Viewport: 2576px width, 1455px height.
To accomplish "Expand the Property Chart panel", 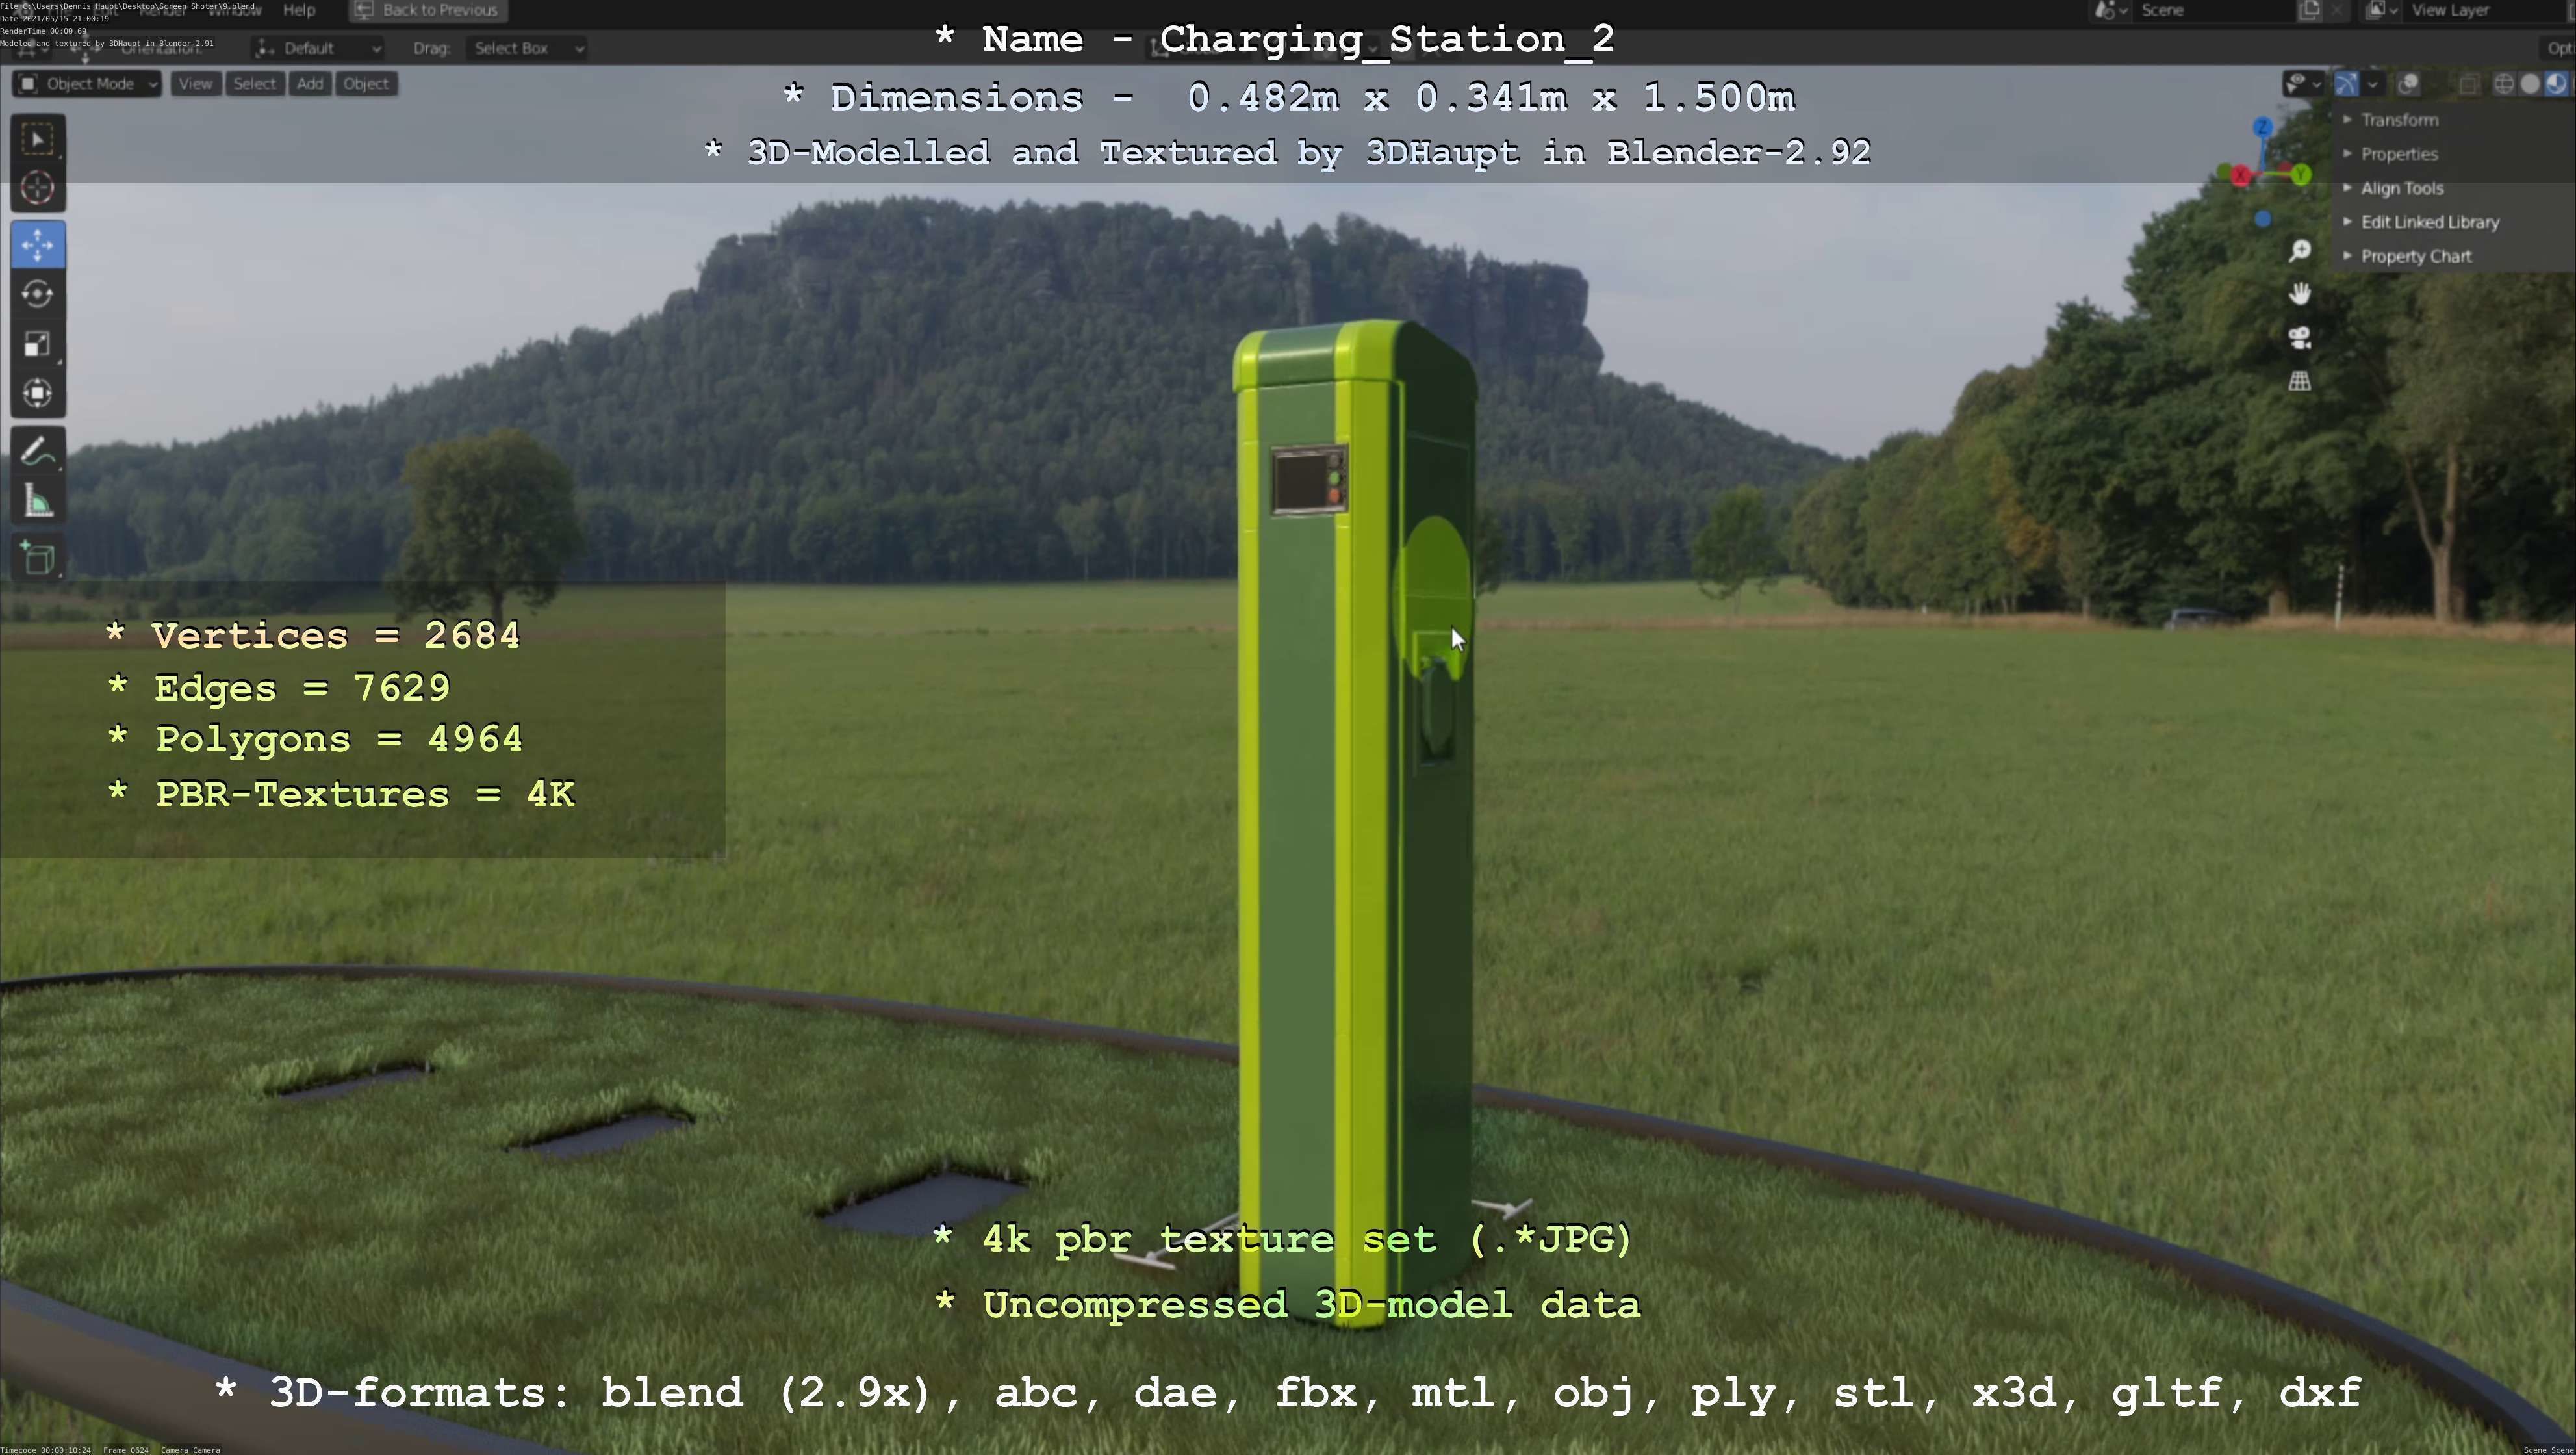I will [2408, 256].
